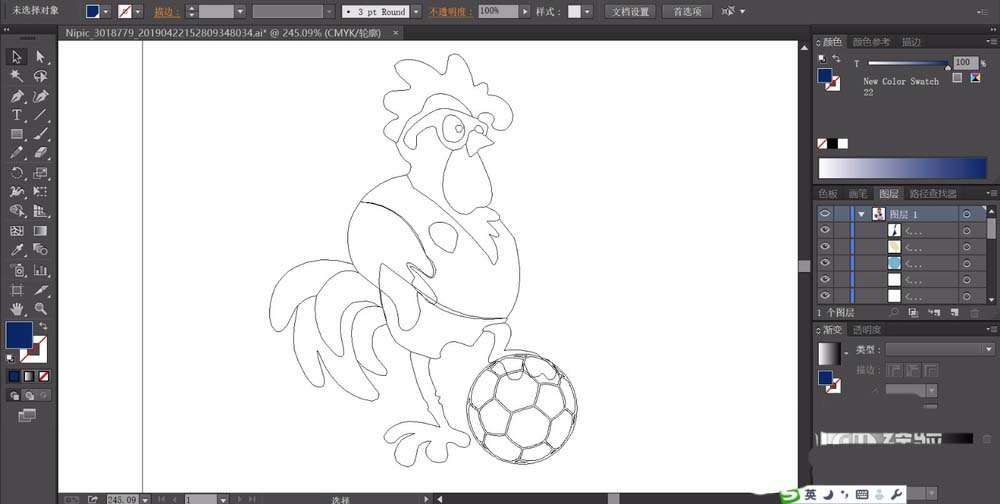Collapse the 图层 1 layer tree

click(x=862, y=214)
